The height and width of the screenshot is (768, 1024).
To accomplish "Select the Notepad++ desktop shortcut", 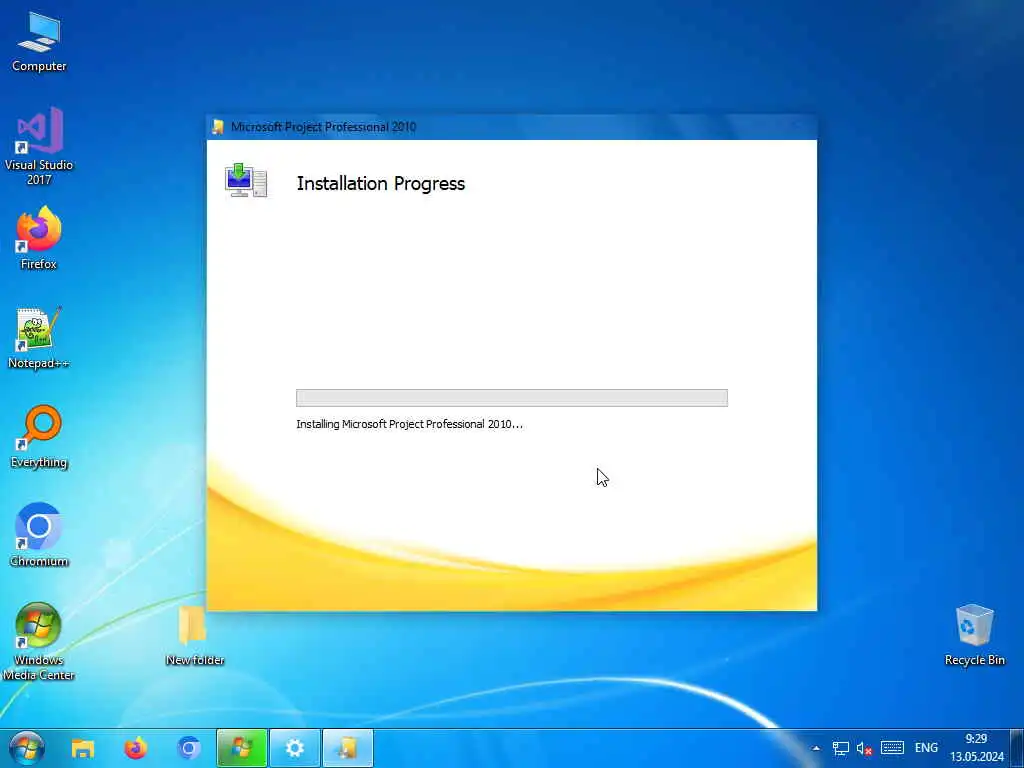I will (x=39, y=338).
